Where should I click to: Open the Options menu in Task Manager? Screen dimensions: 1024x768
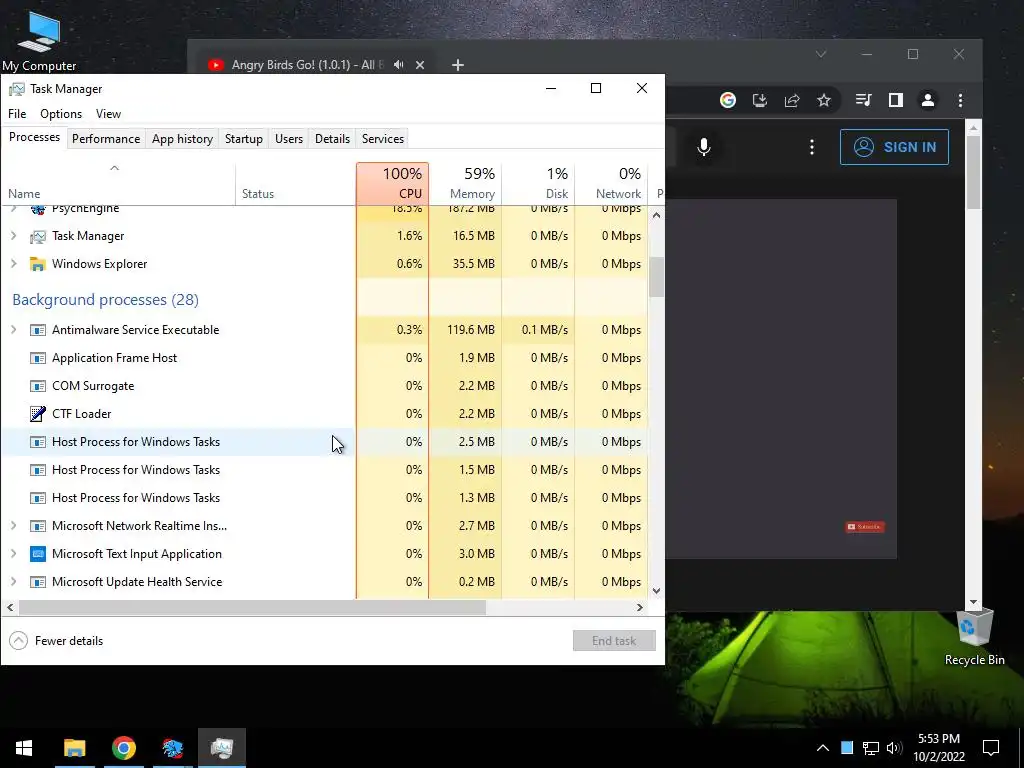click(61, 114)
